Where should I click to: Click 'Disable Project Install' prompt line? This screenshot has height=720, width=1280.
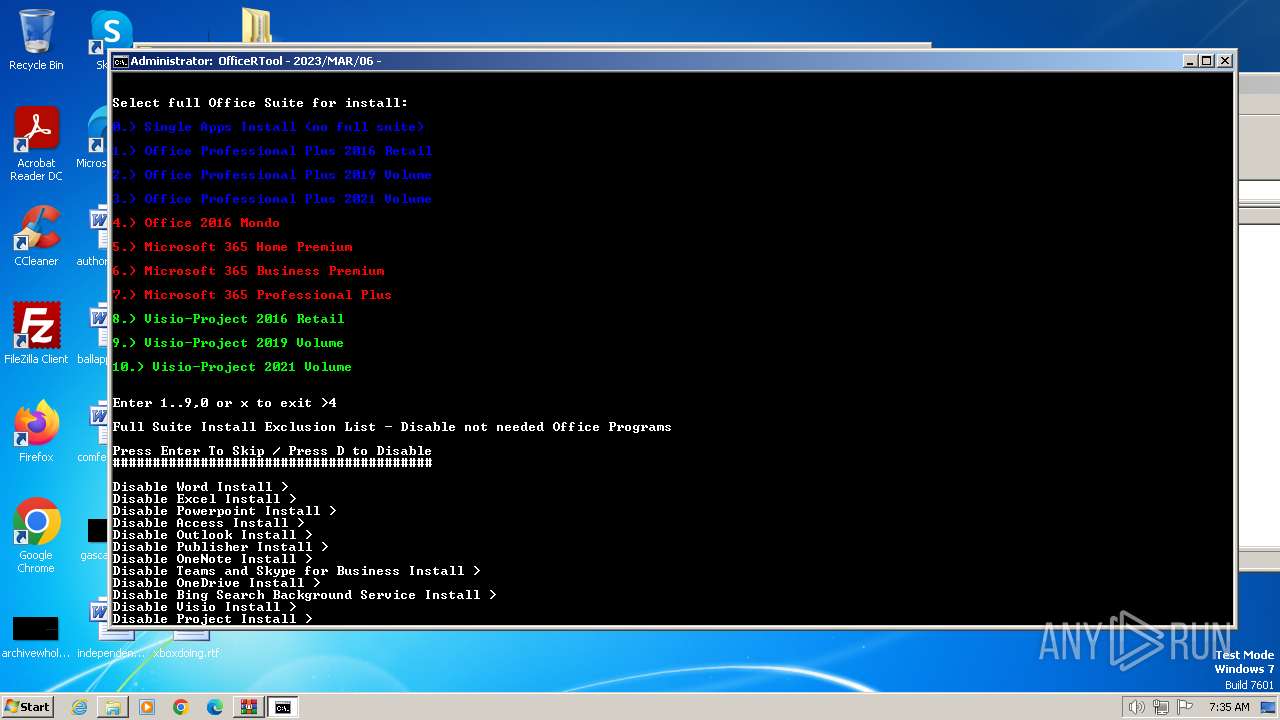(212, 619)
